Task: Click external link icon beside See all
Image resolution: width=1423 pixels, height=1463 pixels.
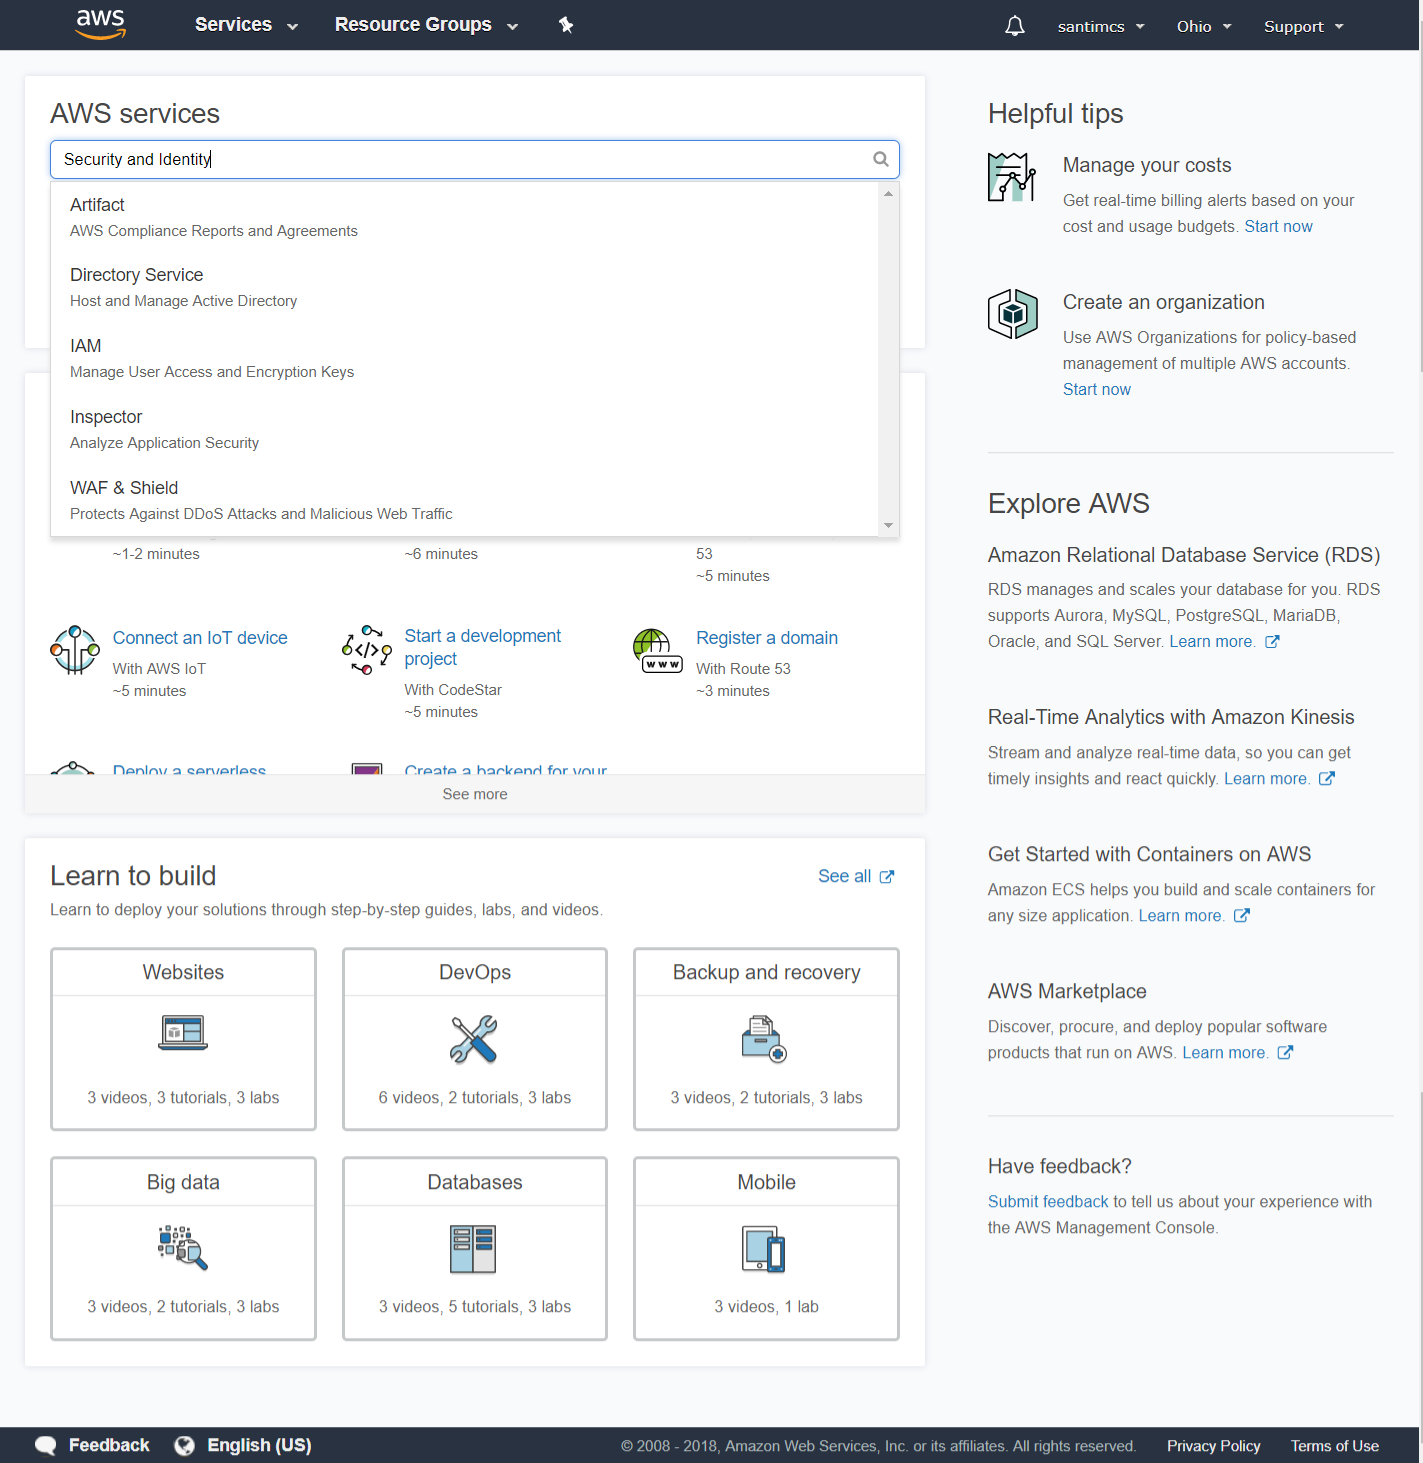Action: (887, 877)
